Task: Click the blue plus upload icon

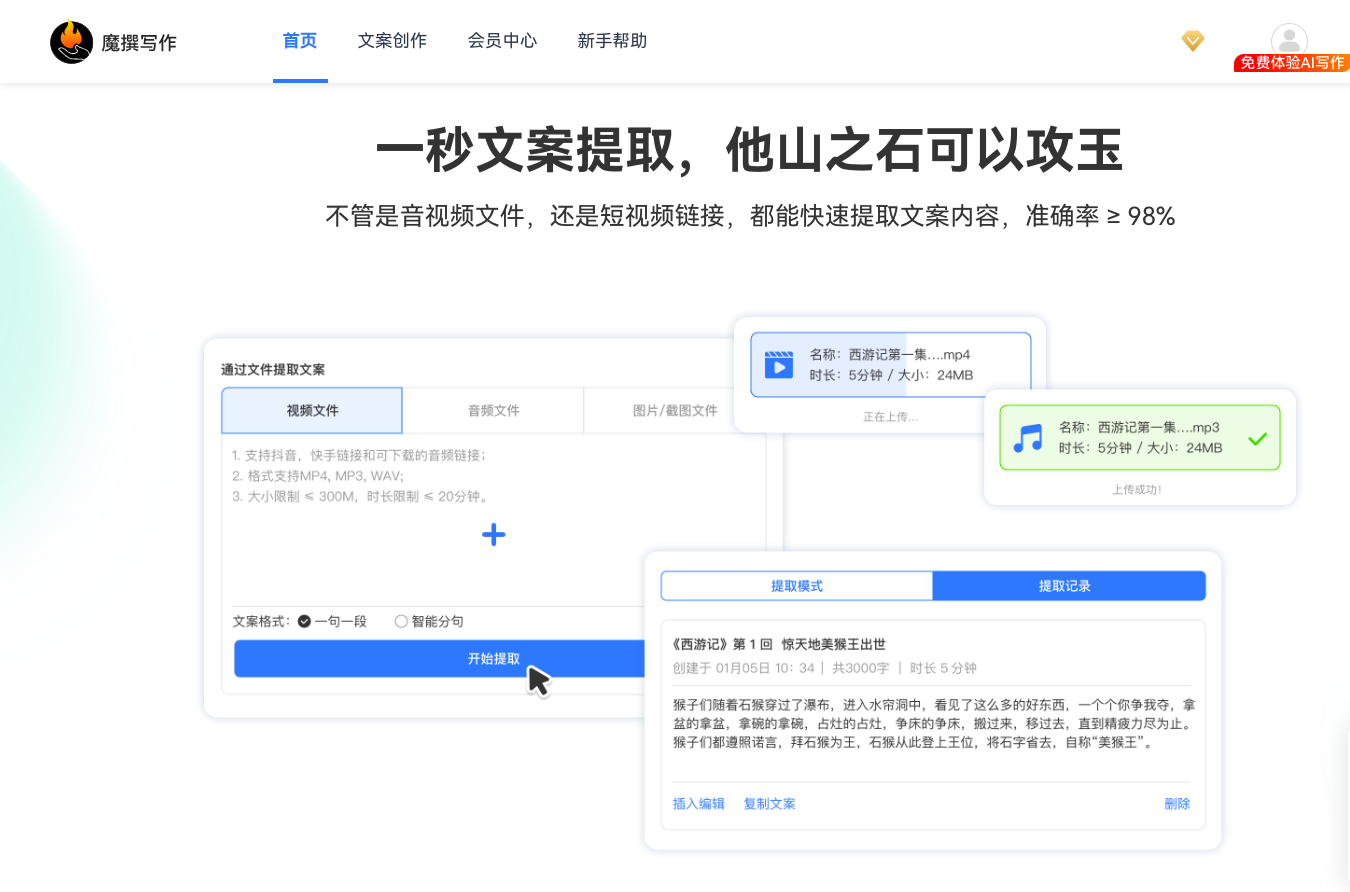Action: [x=493, y=535]
